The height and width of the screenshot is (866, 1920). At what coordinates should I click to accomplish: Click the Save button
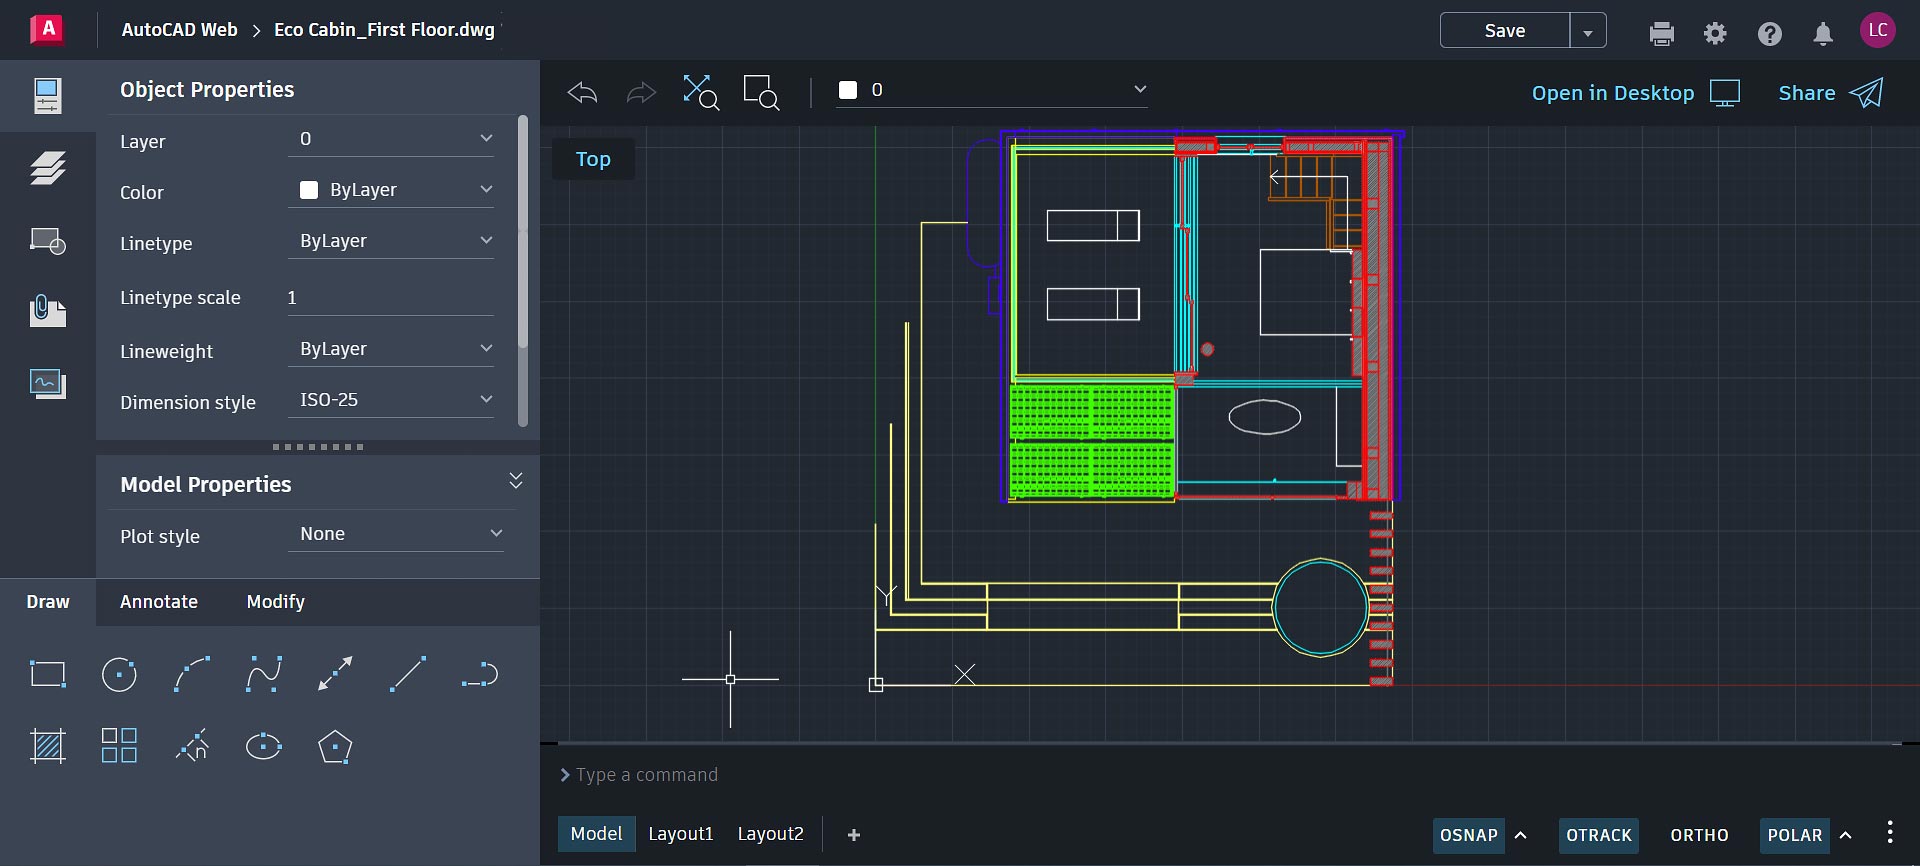[x=1504, y=31]
